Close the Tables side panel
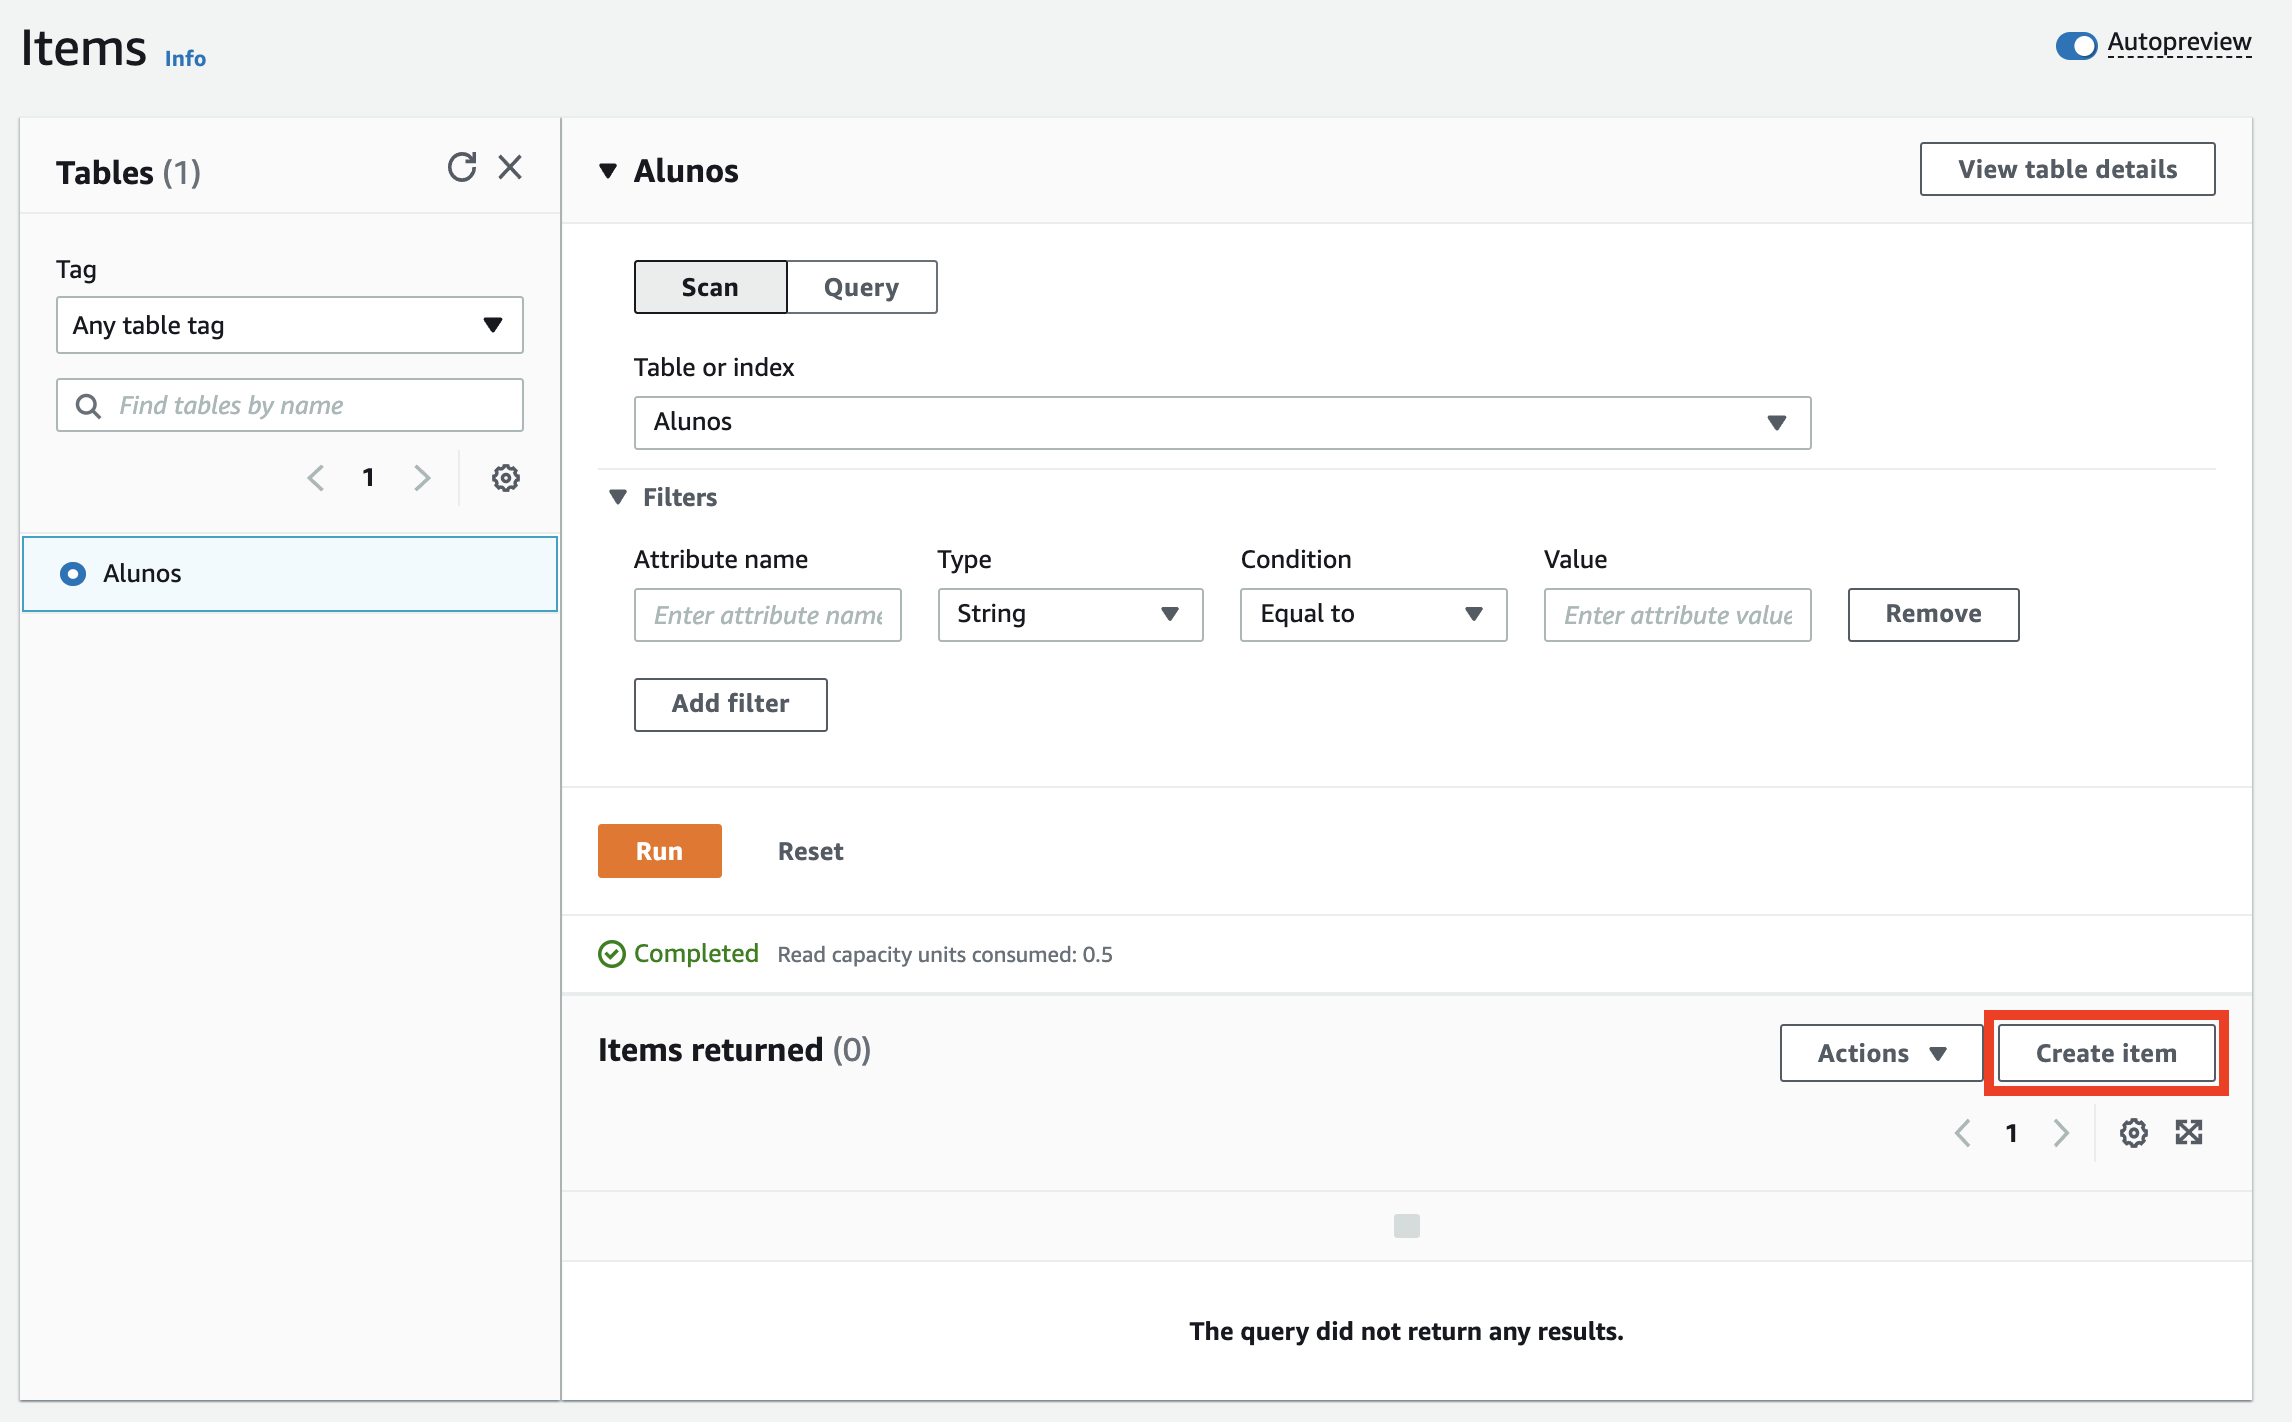 coord(510,167)
